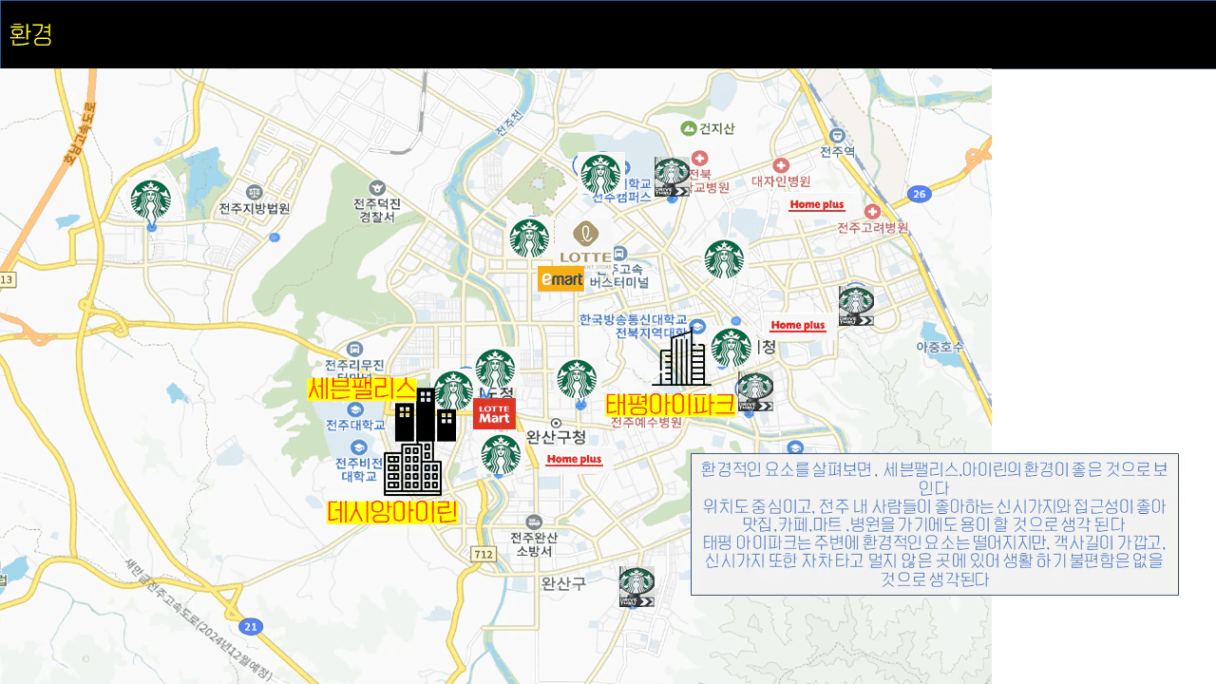Click the 데시앙아이린 building icon
This screenshot has height=684, width=1216.
[x=412, y=468]
